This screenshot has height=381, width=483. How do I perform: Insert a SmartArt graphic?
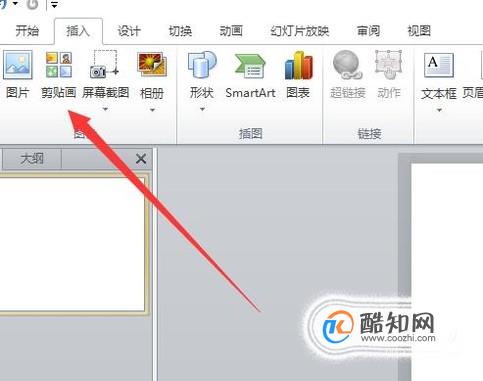click(x=250, y=66)
